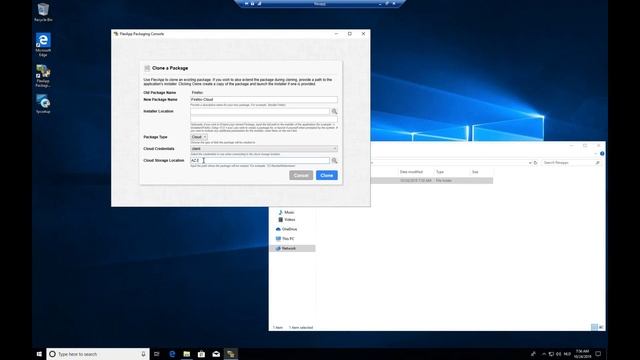640x360 pixels.
Task: Click the Cancel button in Clone dialog
Action: click(x=301, y=175)
